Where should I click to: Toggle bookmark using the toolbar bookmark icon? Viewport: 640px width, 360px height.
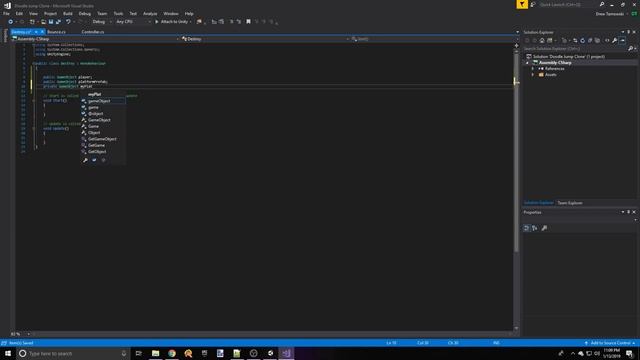(x=248, y=22)
